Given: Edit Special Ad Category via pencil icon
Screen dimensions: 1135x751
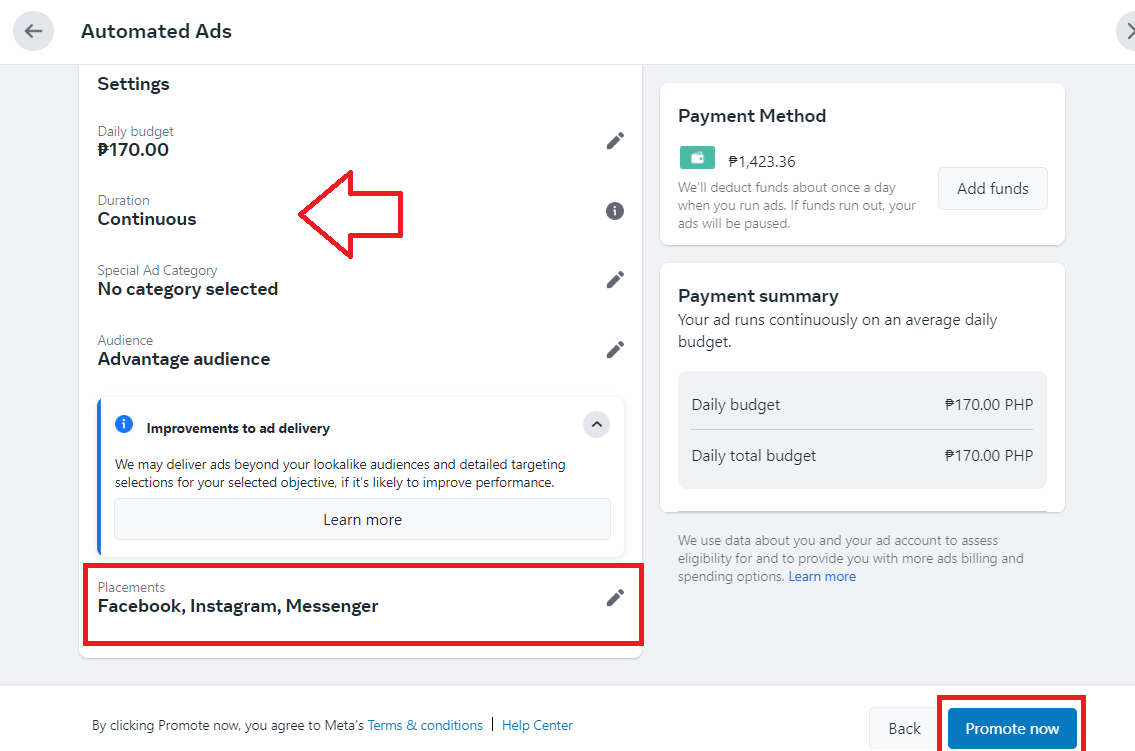Looking at the screenshot, I should tap(615, 279).
